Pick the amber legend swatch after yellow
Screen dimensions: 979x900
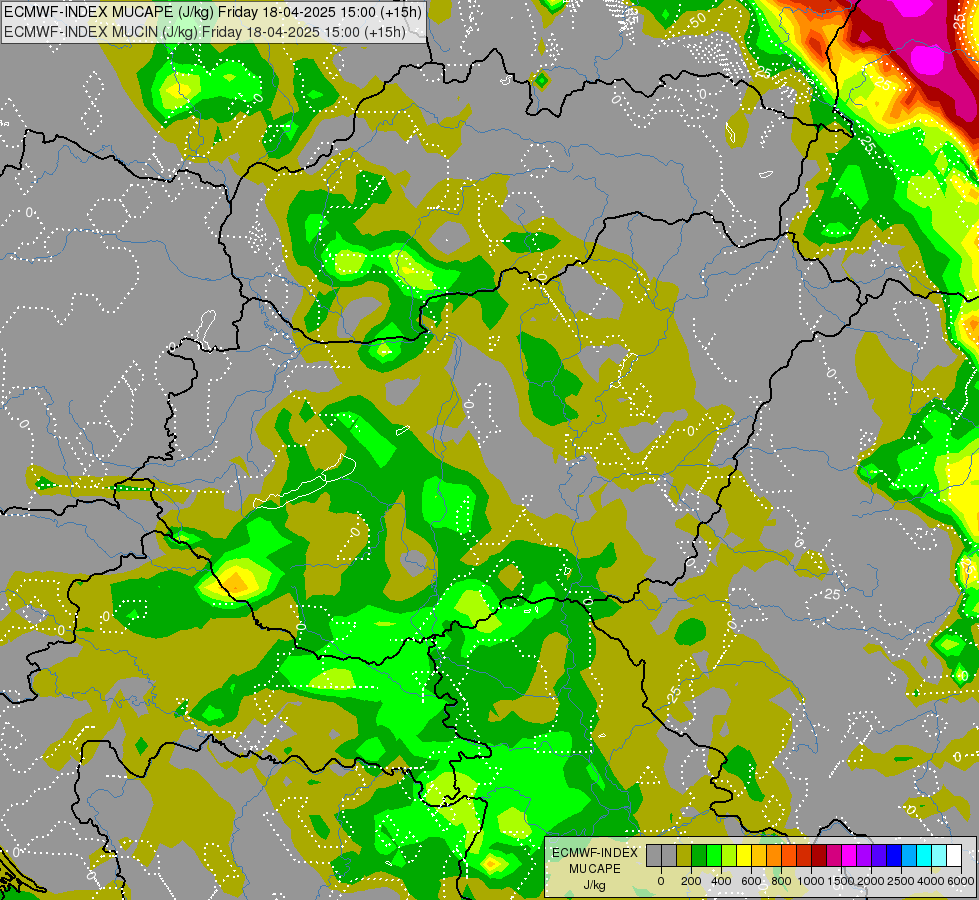(x=759, y=856)
